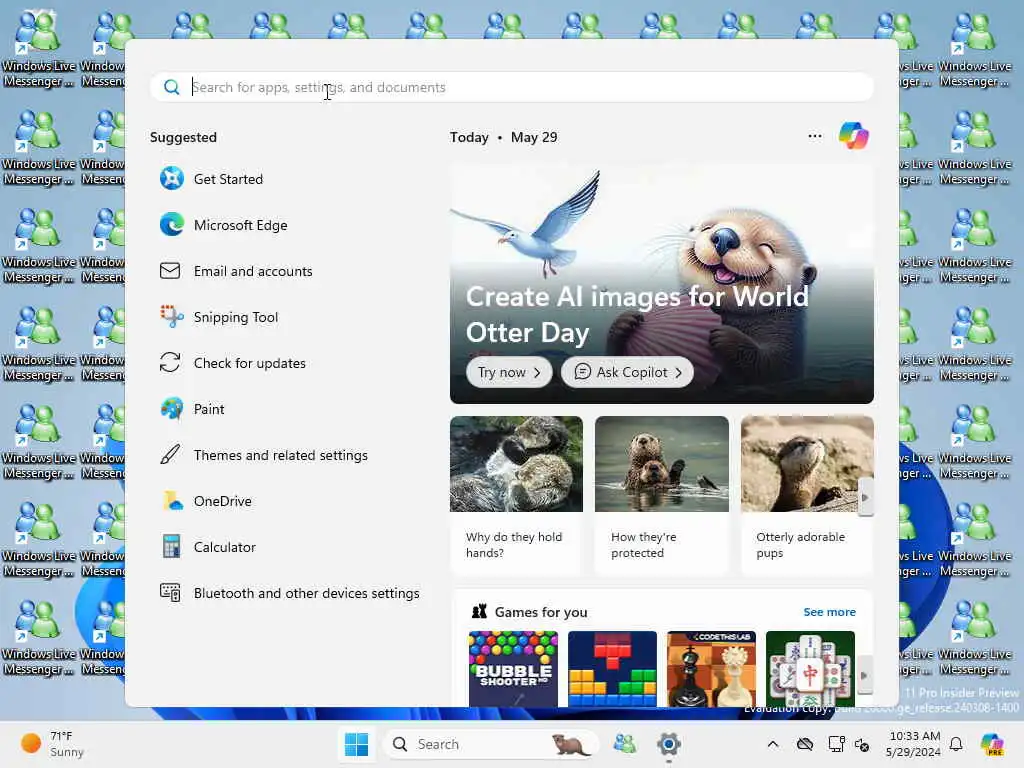Click the network display icon in tray

pyautogui.click(x=837, y=744)
